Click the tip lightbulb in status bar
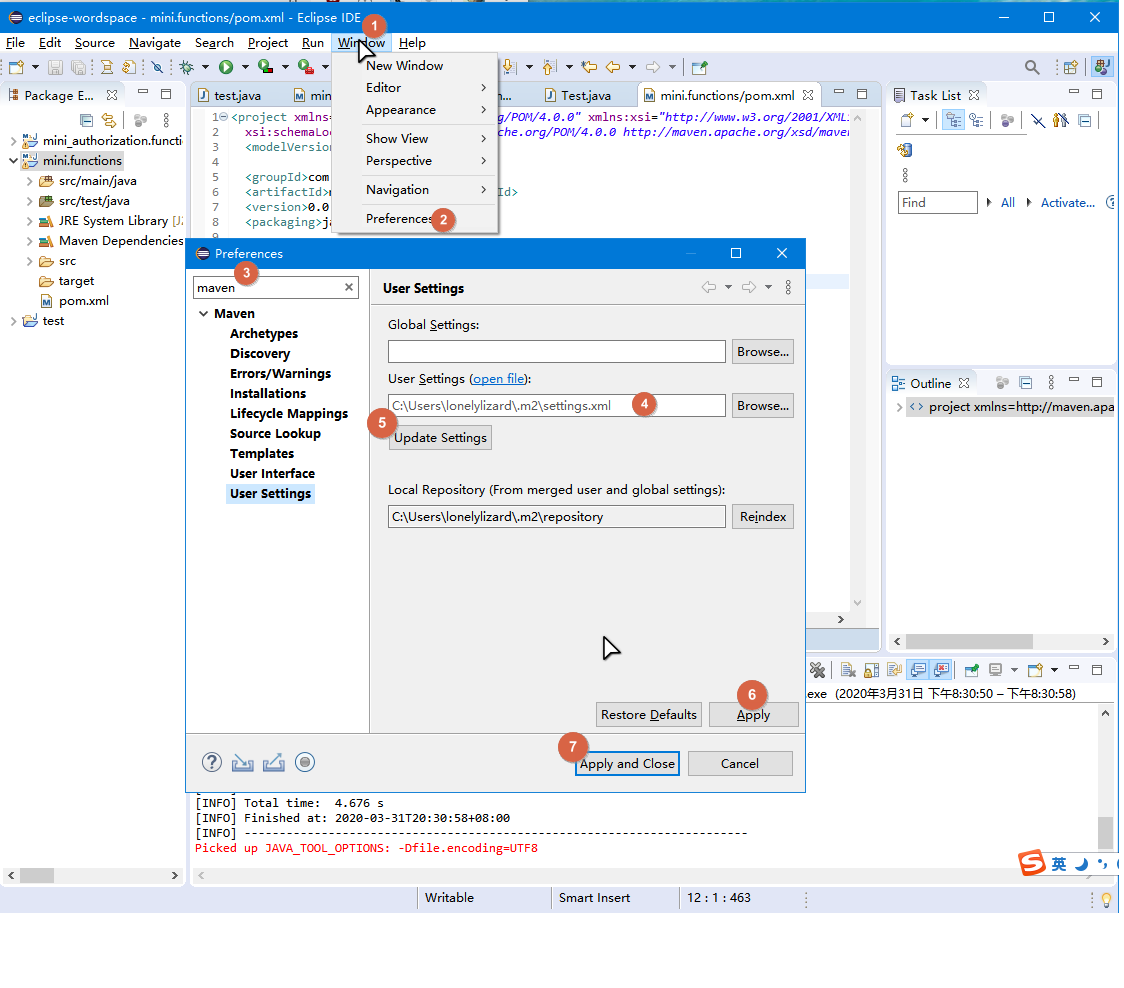The image size is (1124, 988). [1106, 899]
